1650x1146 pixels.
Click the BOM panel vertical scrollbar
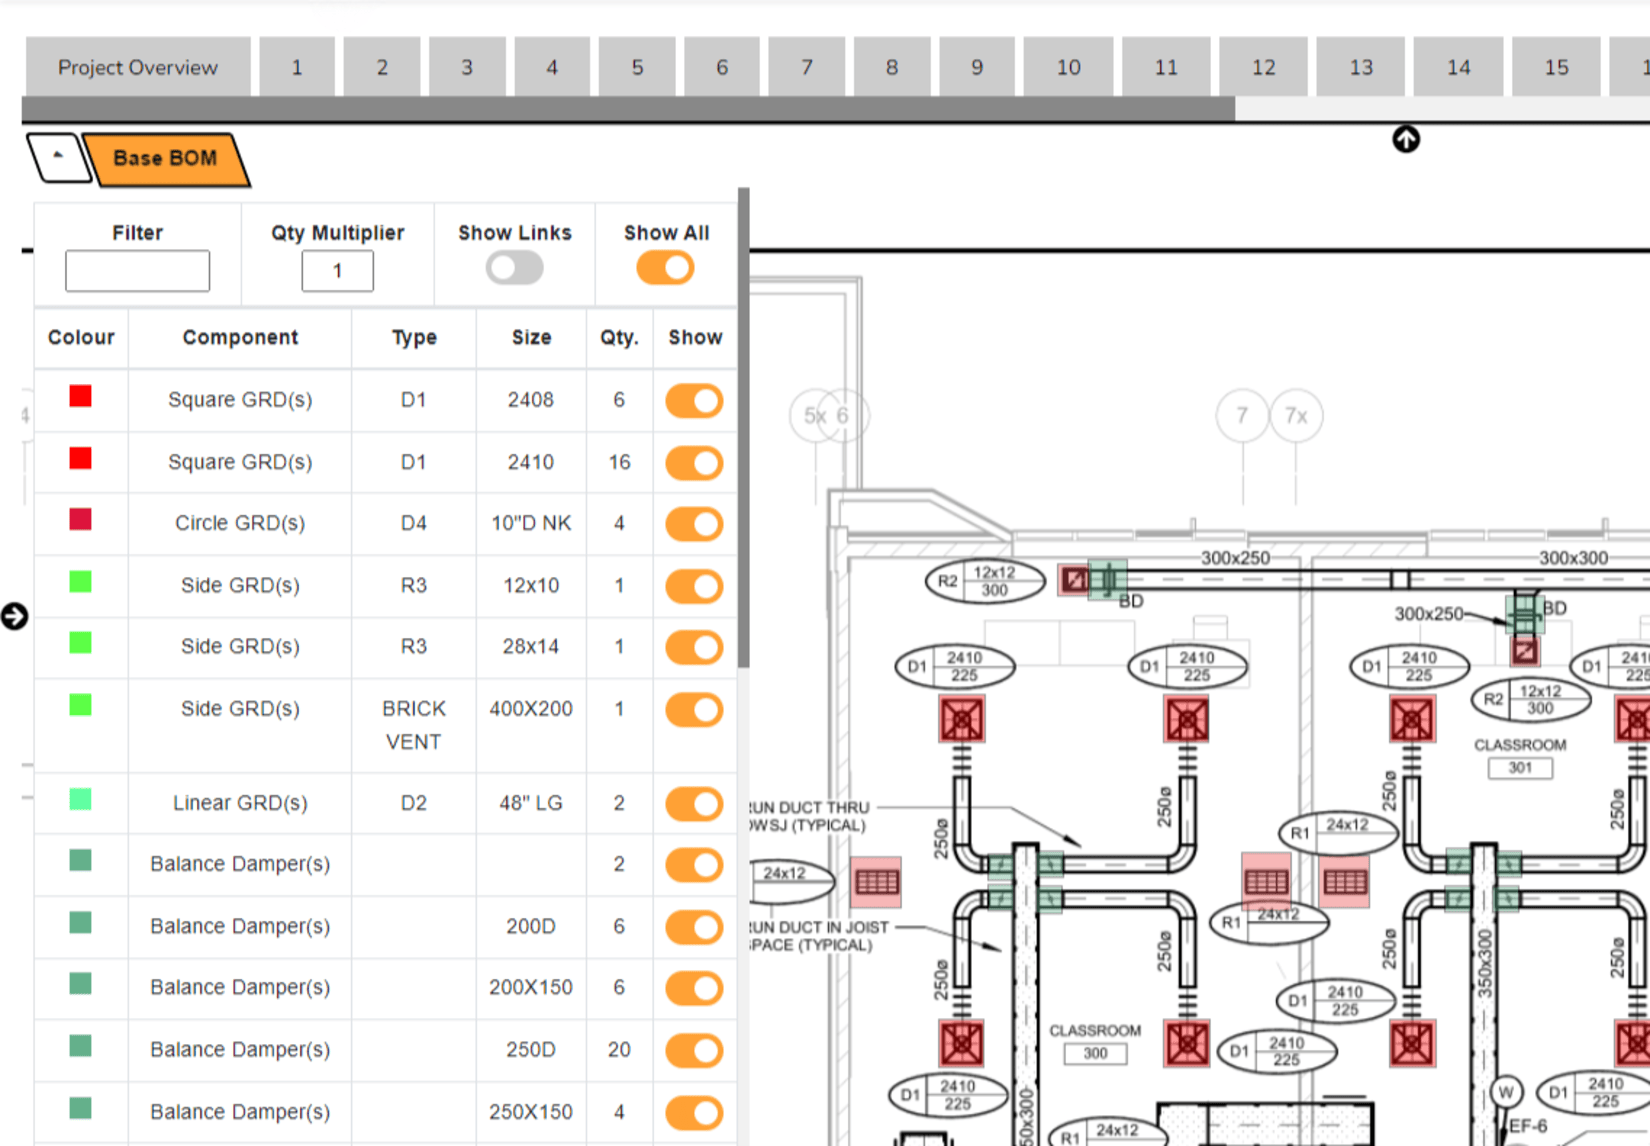[x=744, y=428]
